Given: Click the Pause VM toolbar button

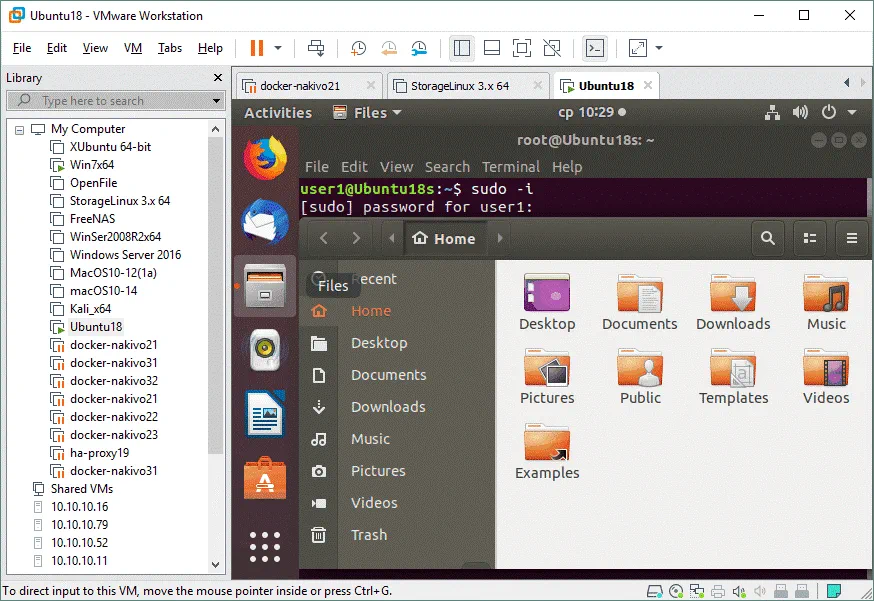Looking at the screenshot, I should pyautogui.click(x=256, y=48).
